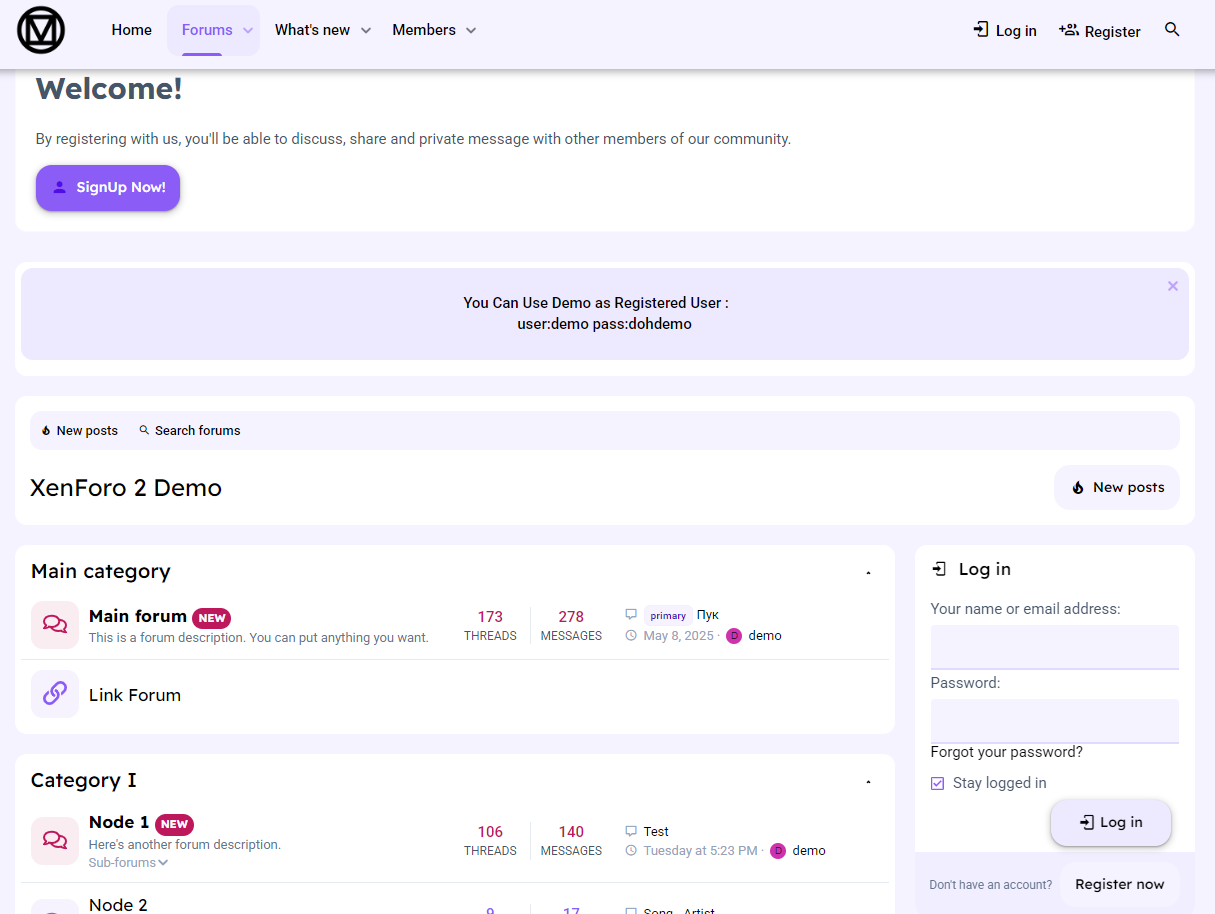1215x914 pixels.
Task: Expand the Members dropdown arrow
Action: (x=471, y=30)
